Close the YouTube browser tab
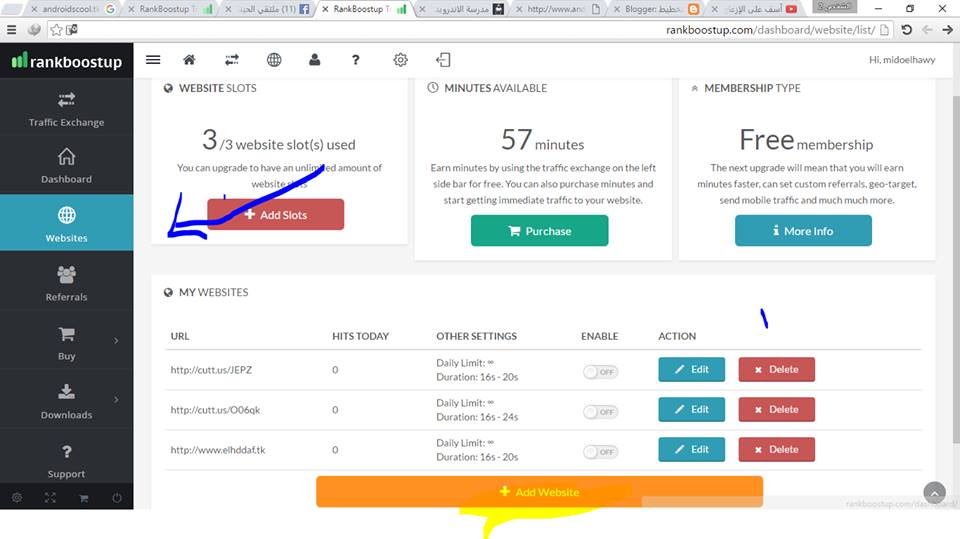960x539 pixels. (714, 9)
